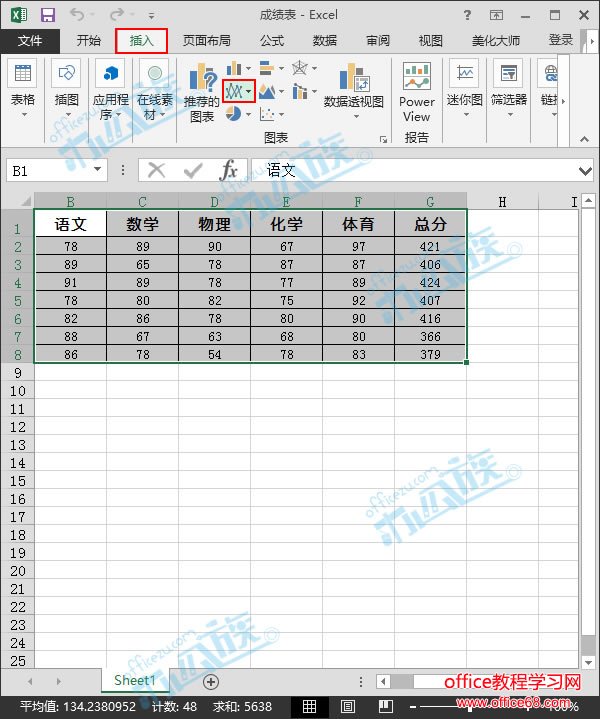This screenshot has height=719, width=600.
Task: Collapse the ribbon with the up chevron
Action: tap(584, 139)
